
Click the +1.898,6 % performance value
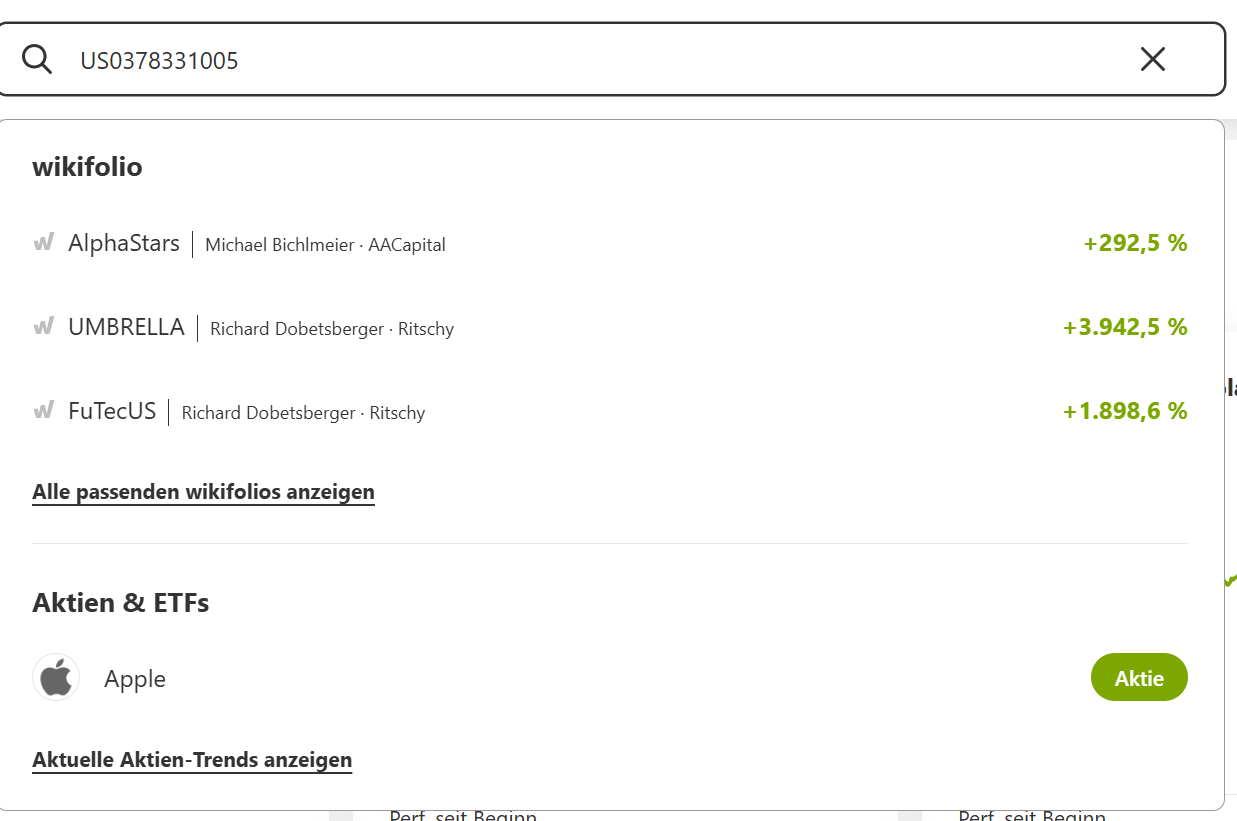pyautogui.click(x=1125, y=411)
